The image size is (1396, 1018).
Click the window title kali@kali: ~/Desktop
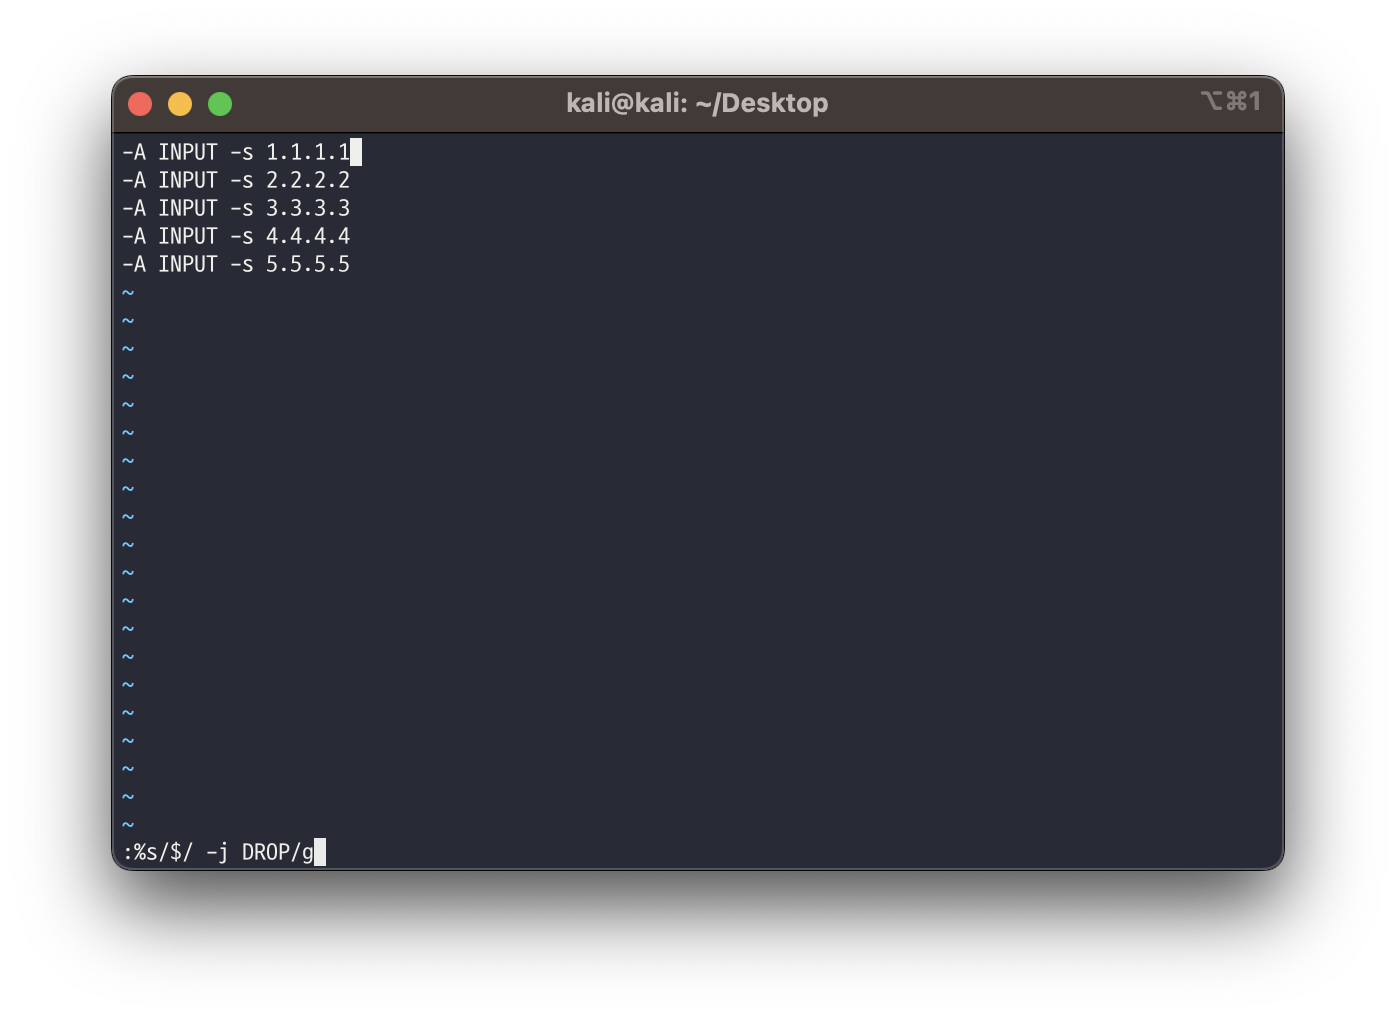coord(697,103)
